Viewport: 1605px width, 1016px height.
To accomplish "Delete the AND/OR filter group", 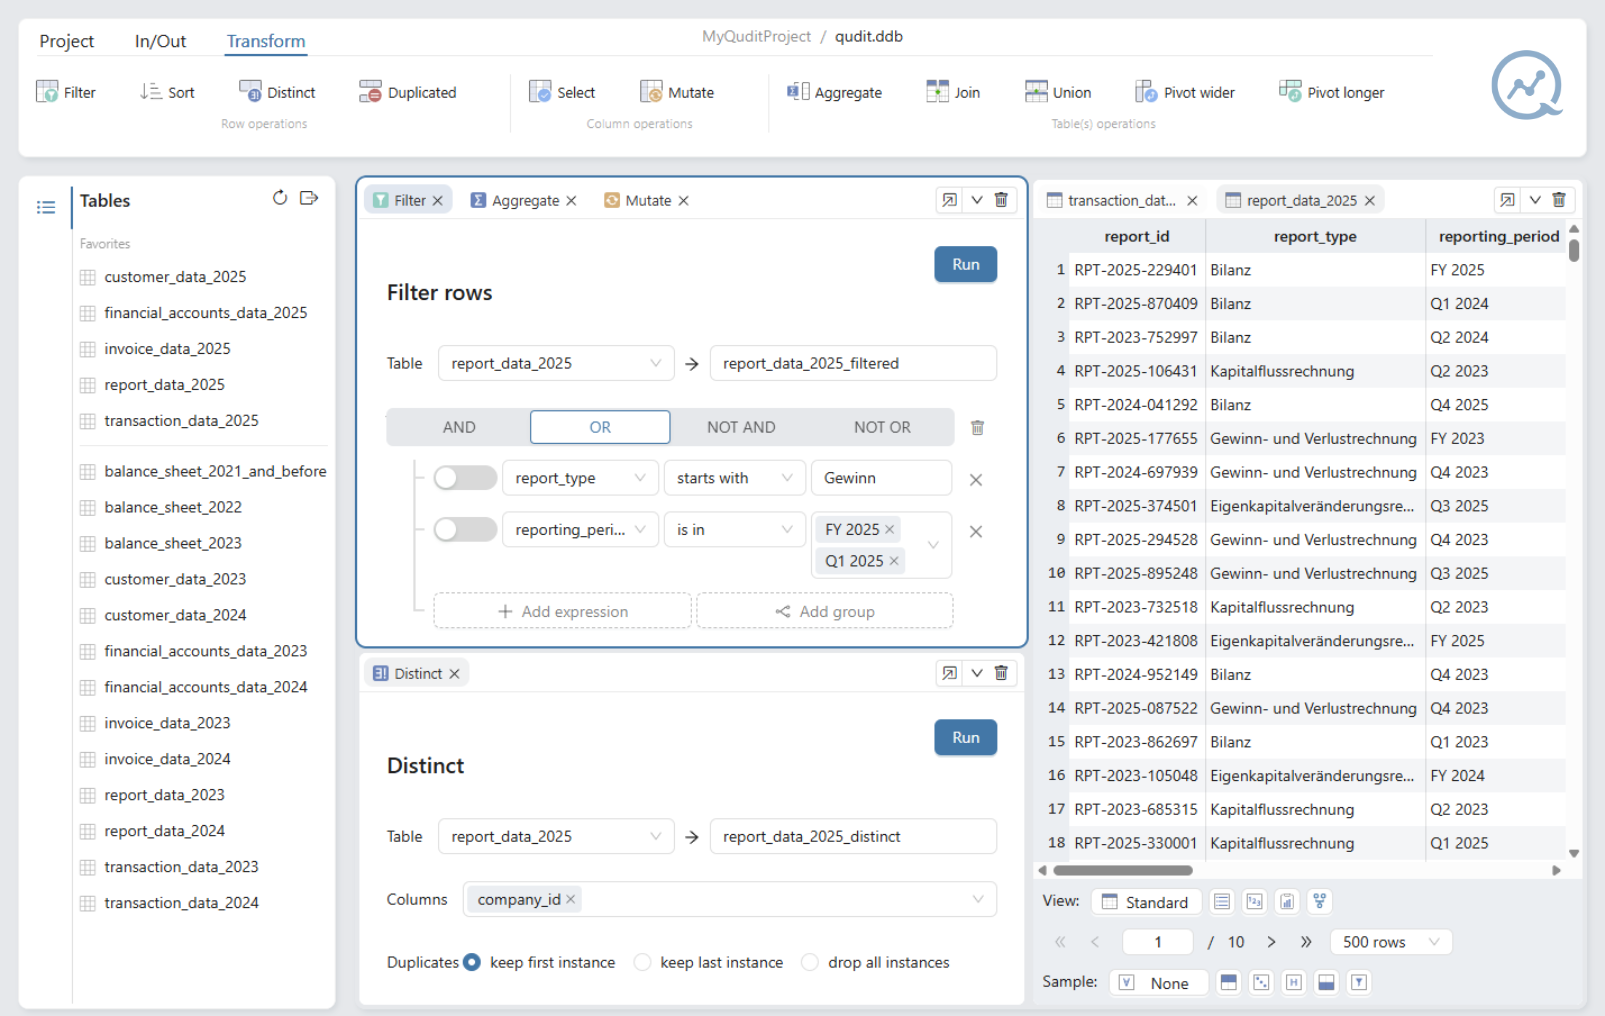I will tap(977, 428).
